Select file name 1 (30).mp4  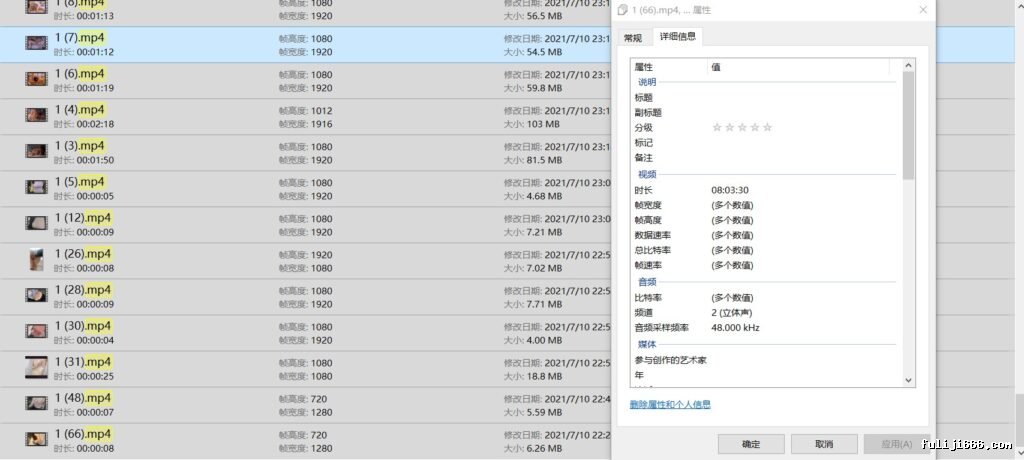[x=83, y=325]
